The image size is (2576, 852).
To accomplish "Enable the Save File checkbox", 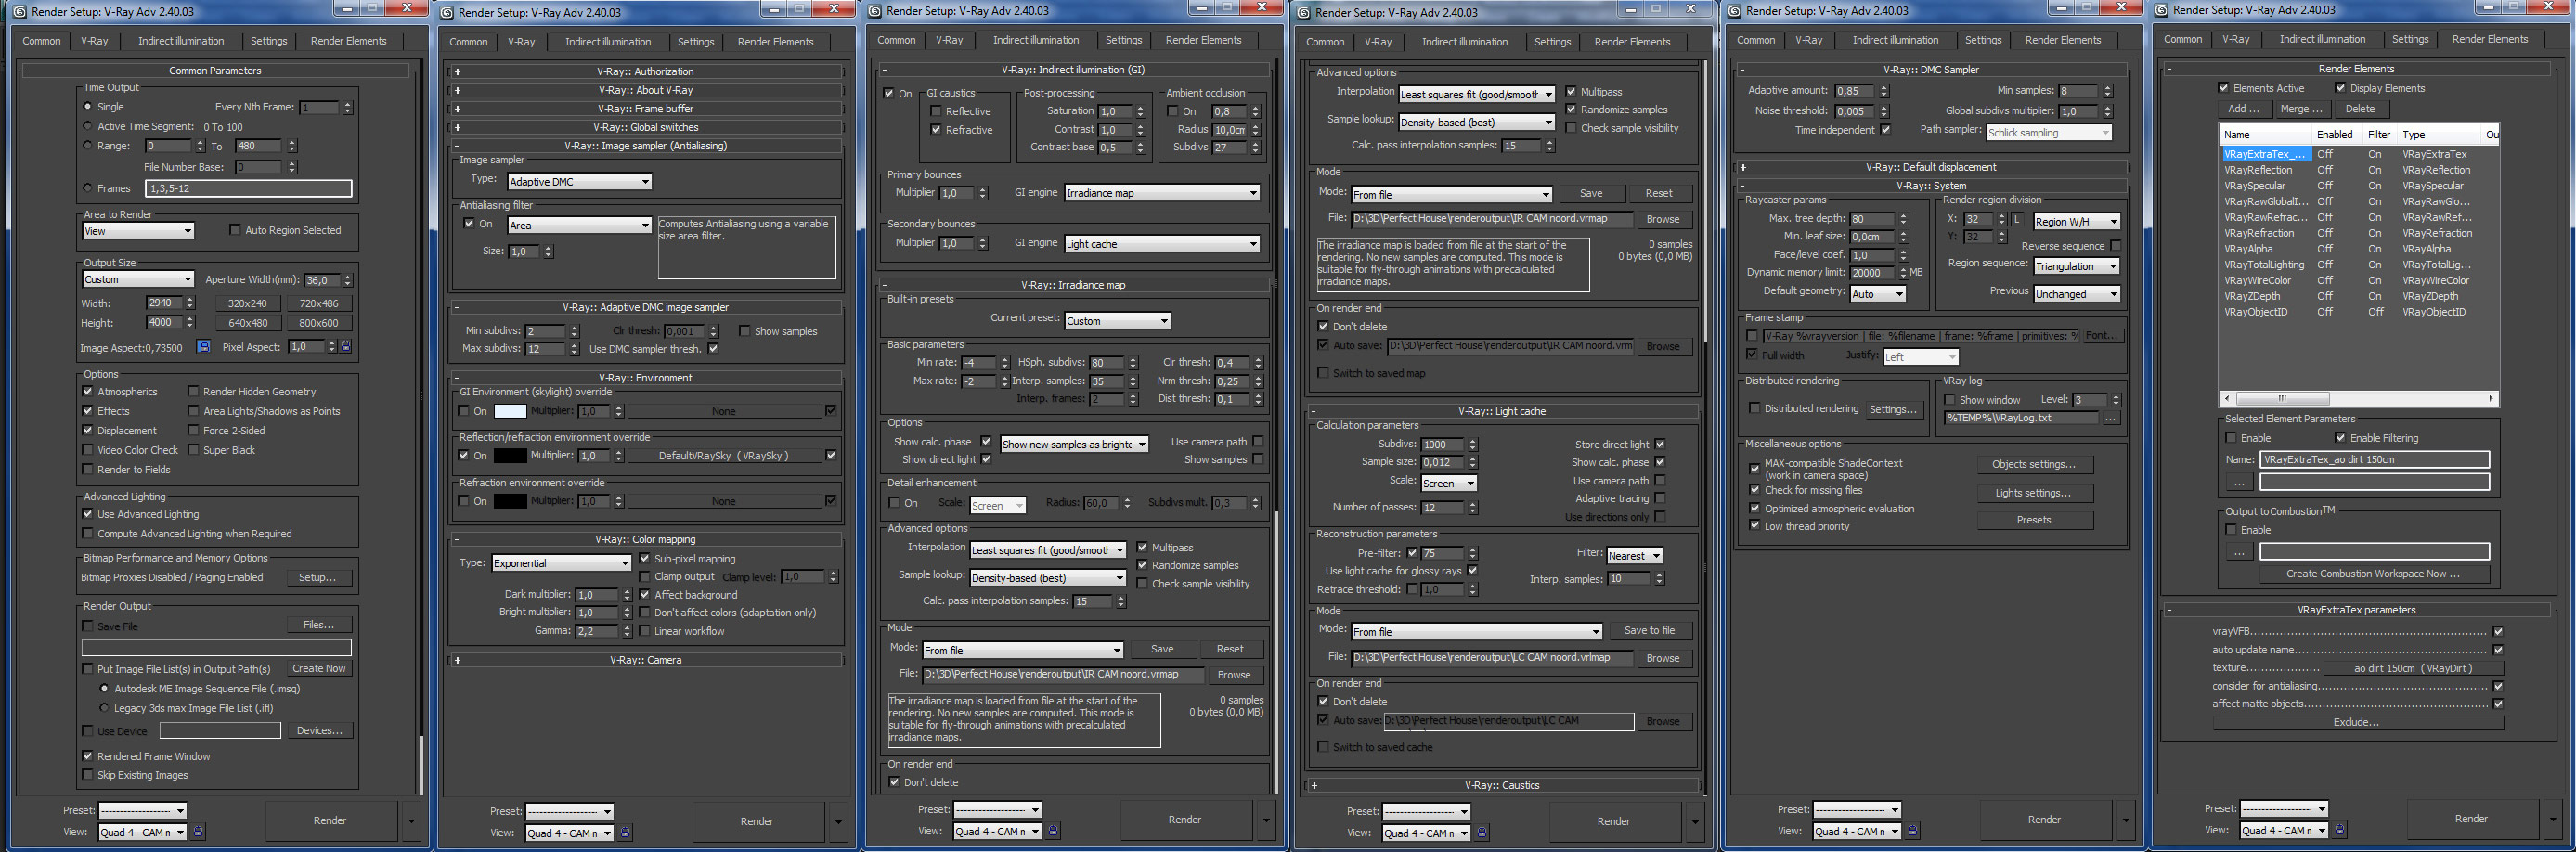I will (88, 626).
